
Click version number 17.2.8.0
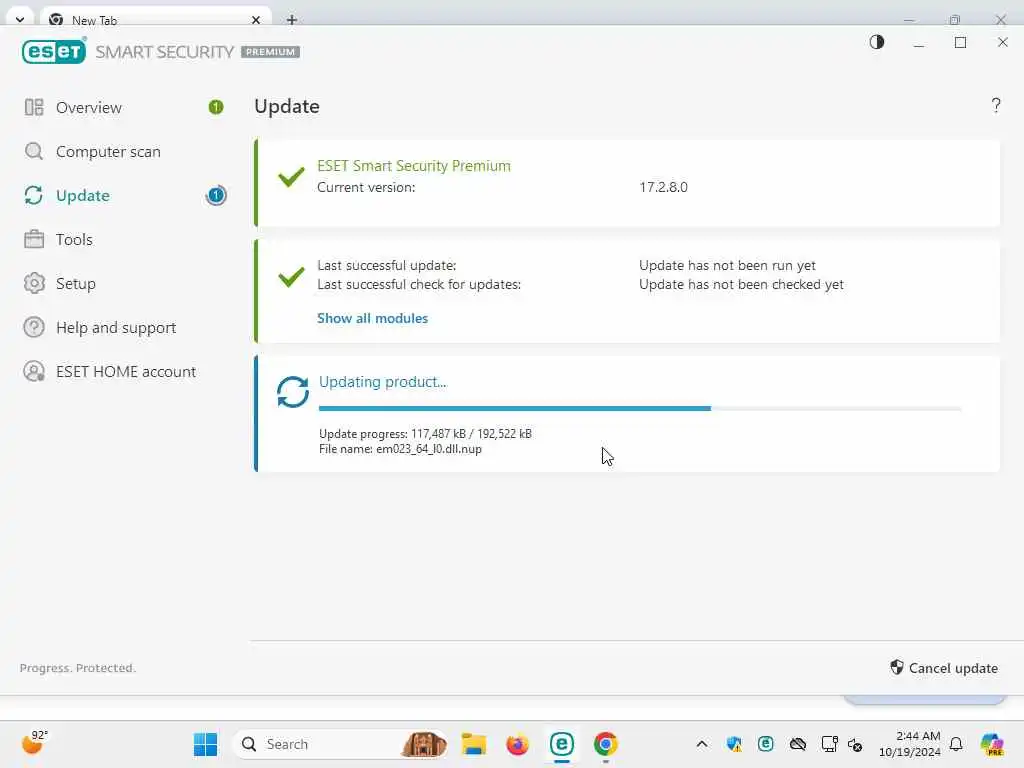pos(663,187)
